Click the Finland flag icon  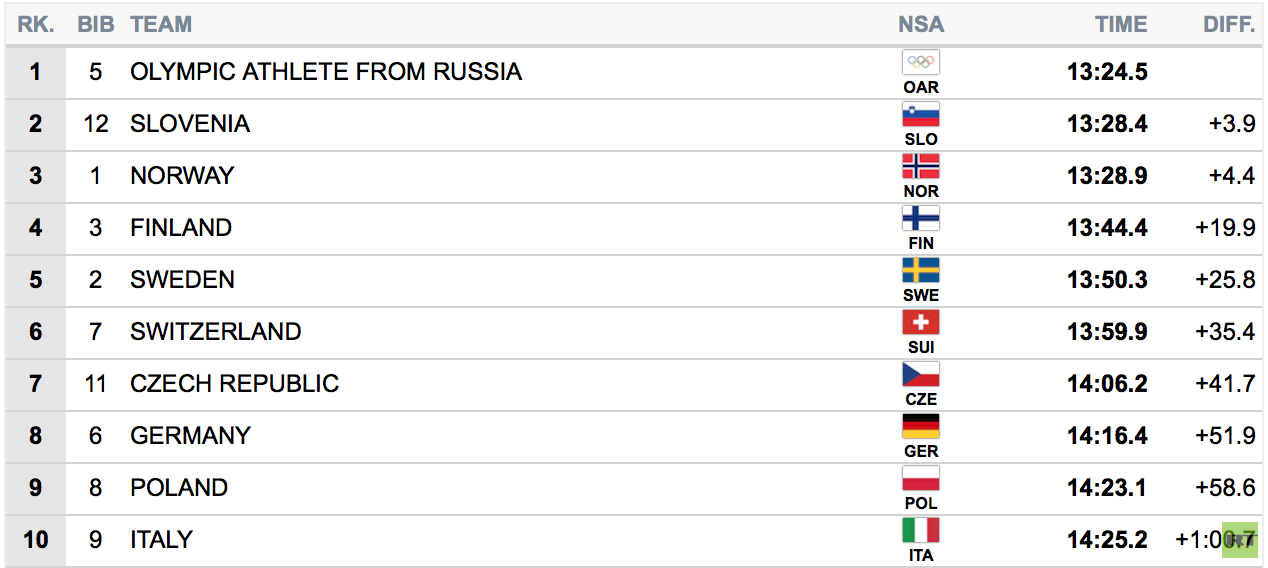click(x=921, y=219)
